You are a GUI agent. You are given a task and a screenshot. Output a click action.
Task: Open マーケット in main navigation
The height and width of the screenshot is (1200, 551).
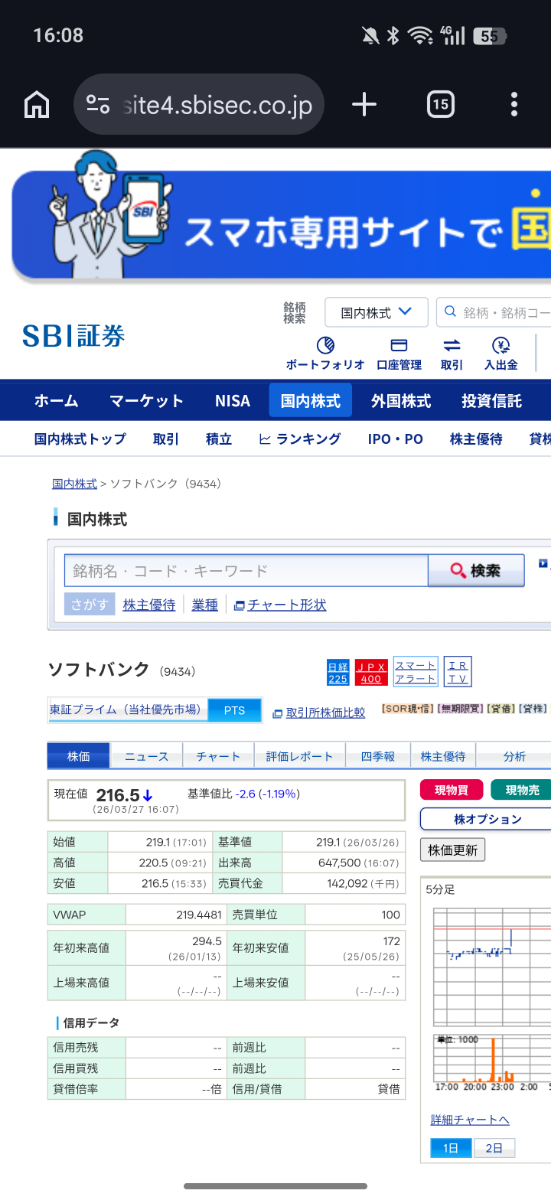click(x=147, y=401)
